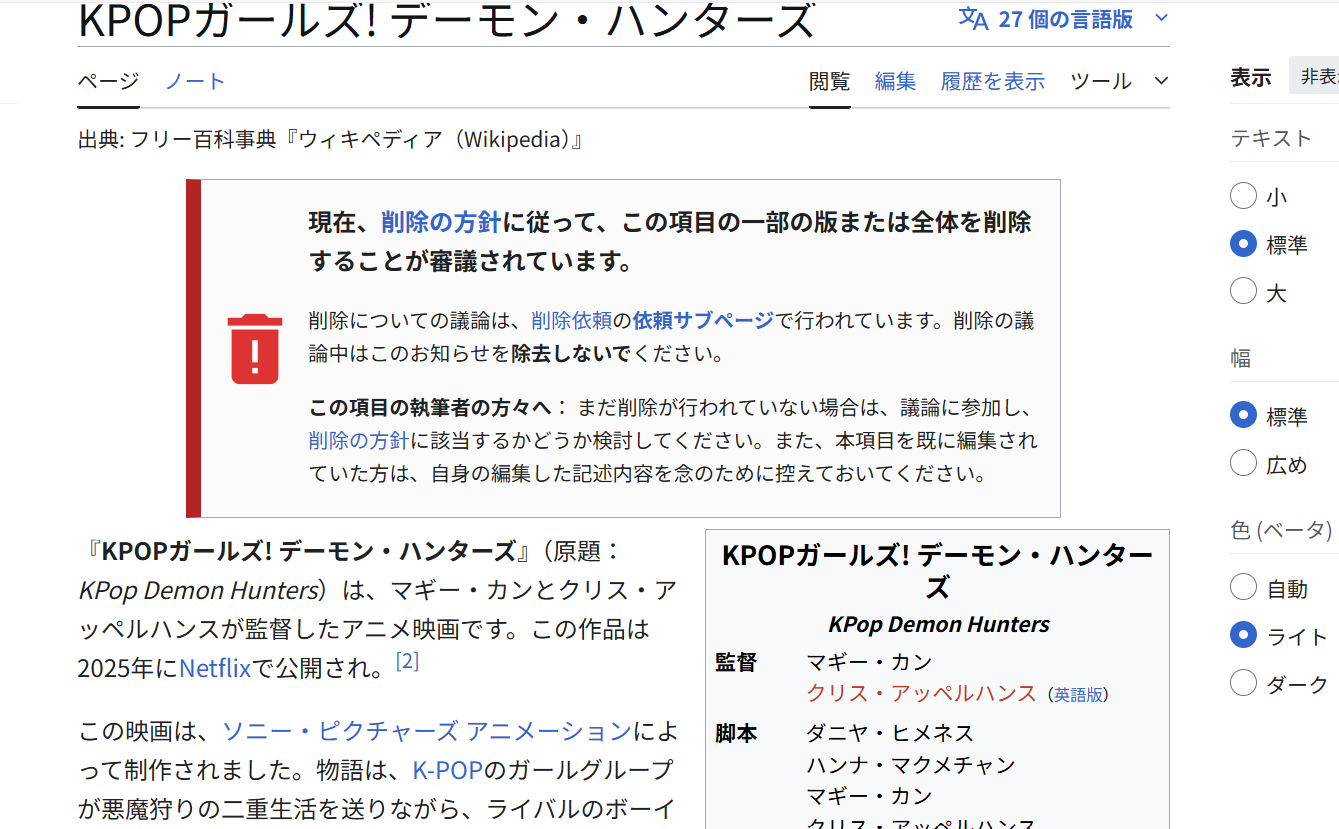Click the red trash deletion warning icon

pos(255,349)
